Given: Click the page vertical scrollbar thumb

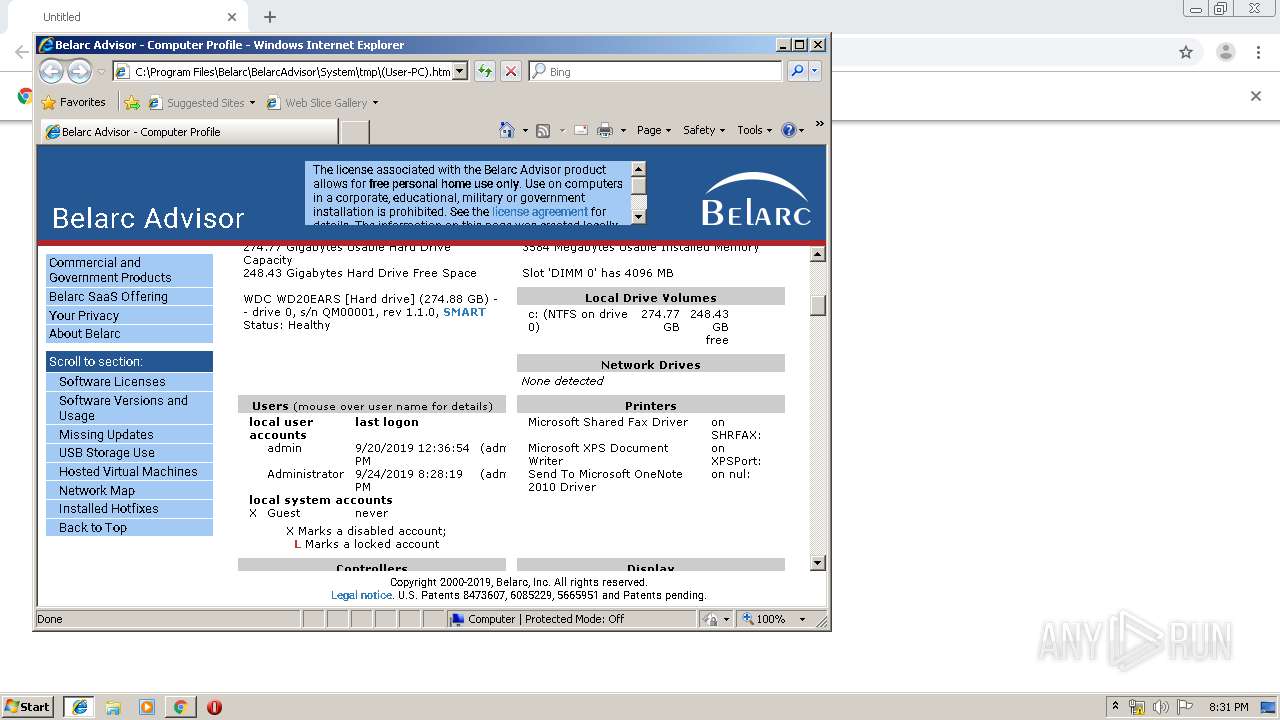Looking at the screenshot, I should tap(818, 305).
